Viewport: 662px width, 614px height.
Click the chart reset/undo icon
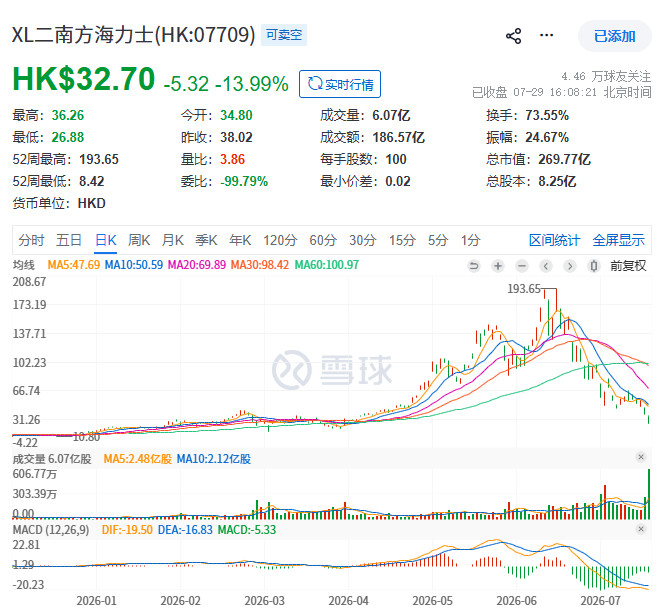tap(474, 266)
